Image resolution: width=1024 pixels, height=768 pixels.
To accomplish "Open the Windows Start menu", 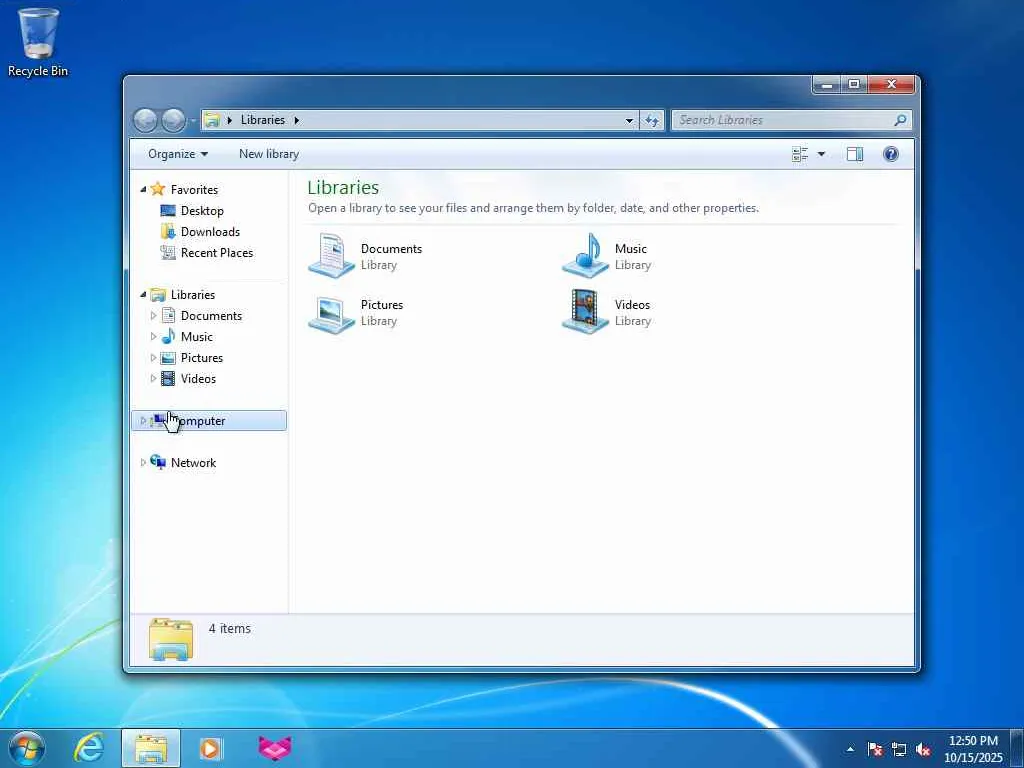I will click(x=27, y=748).
